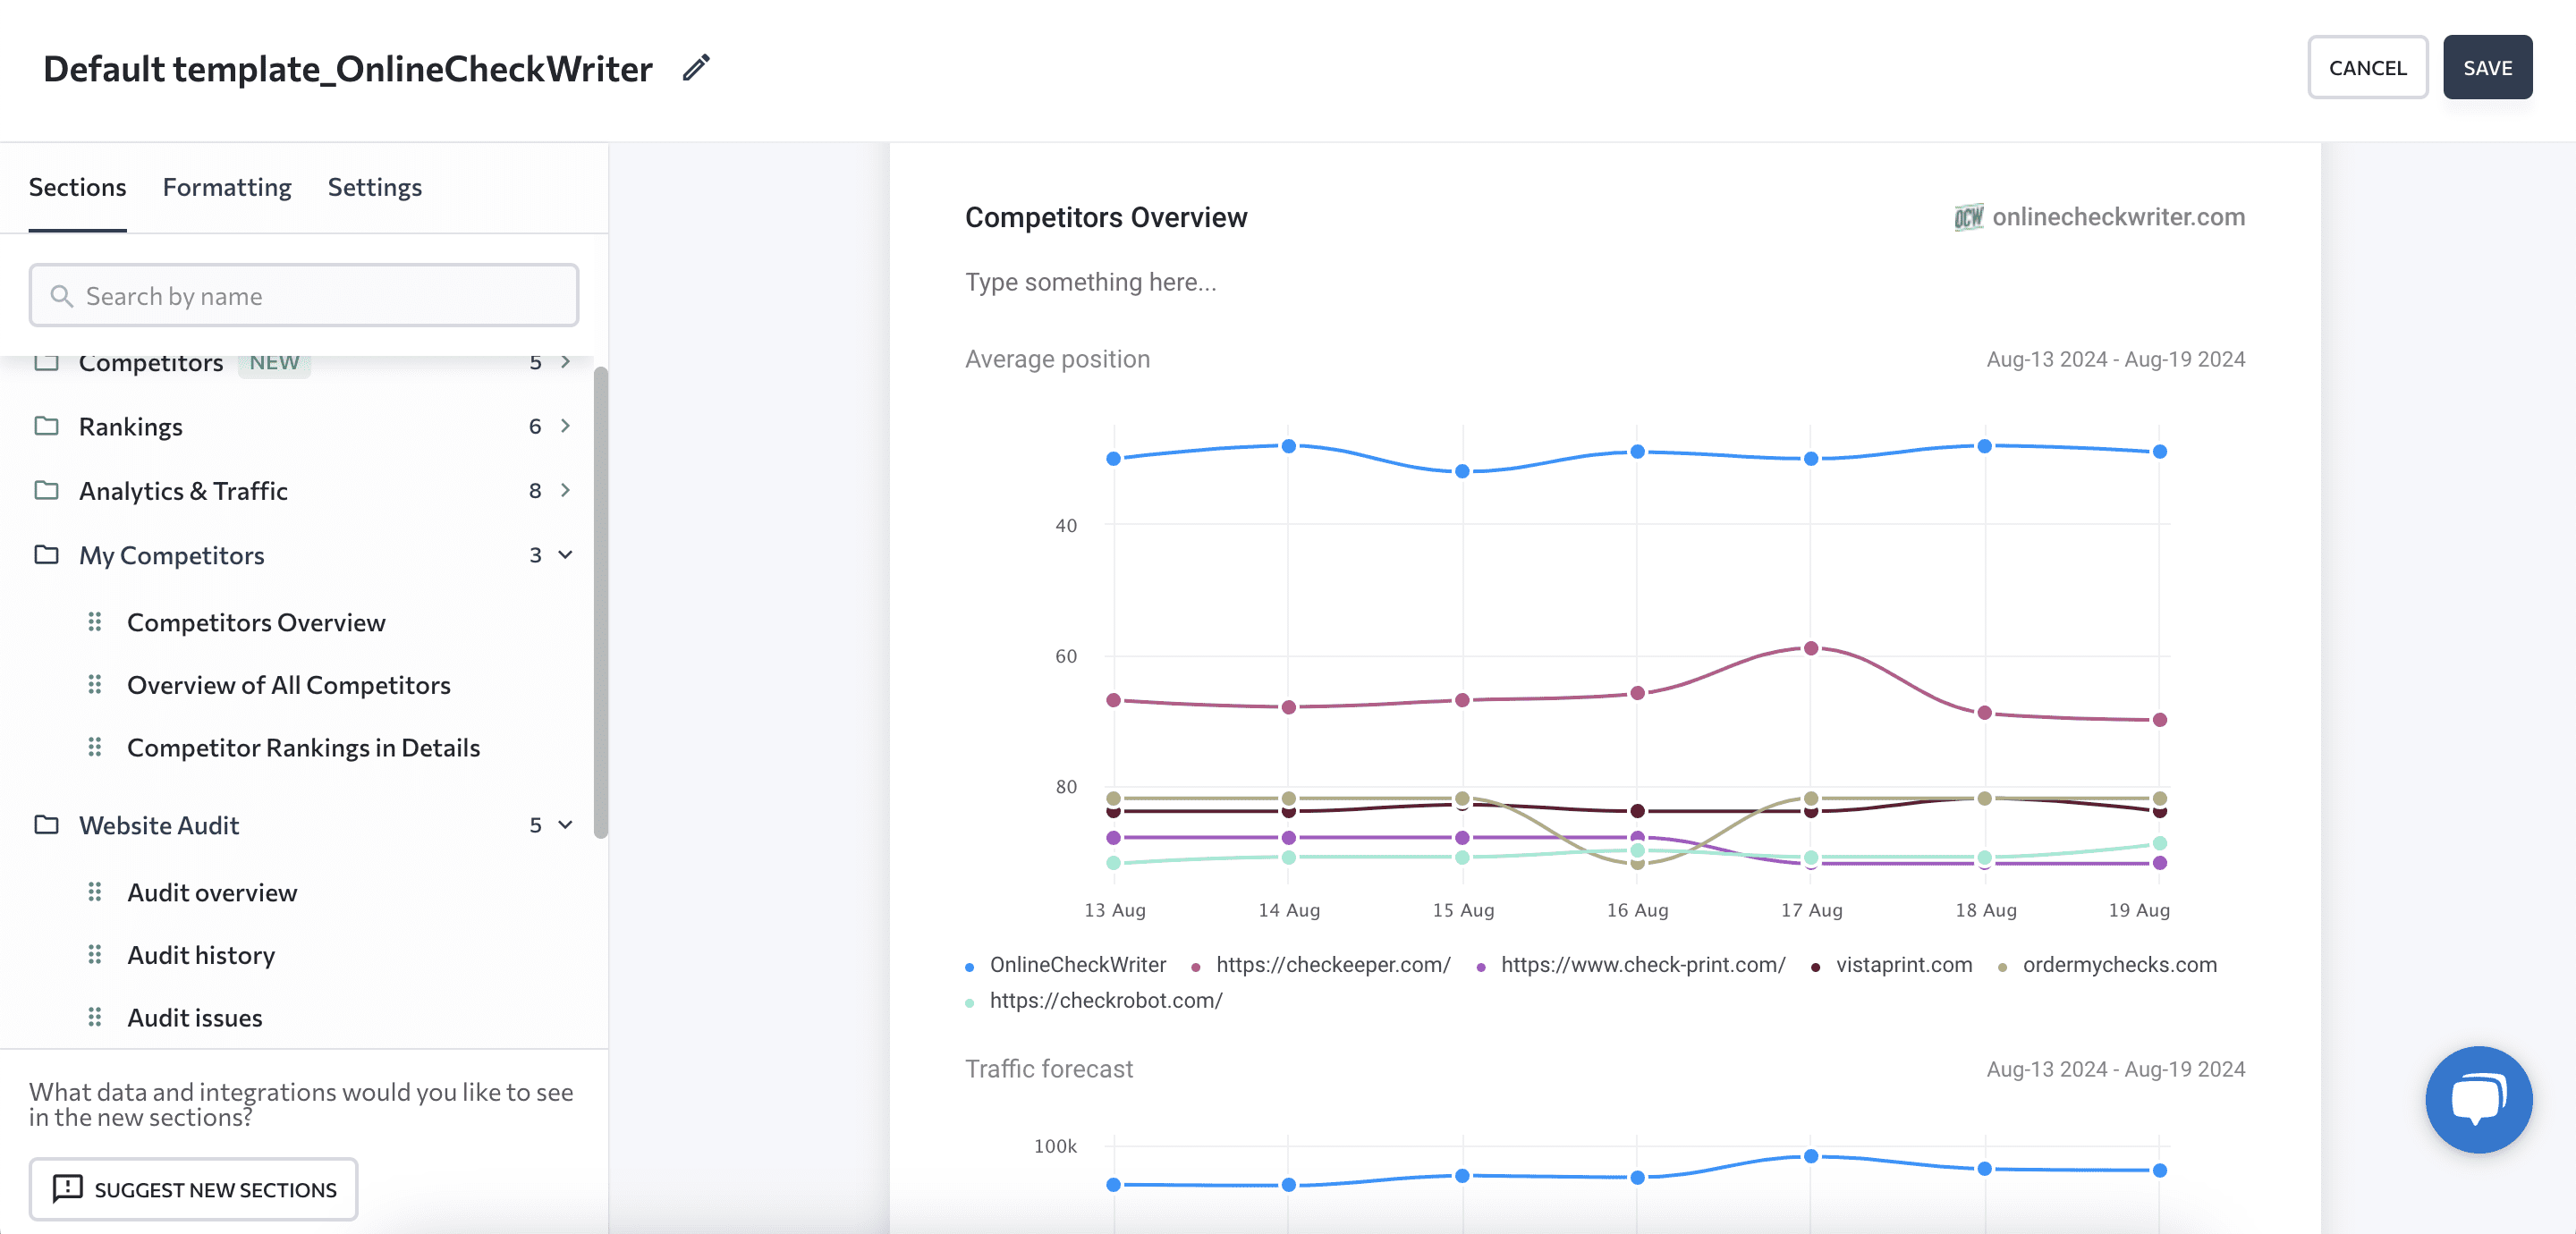This screenshot has height=1234, width=2576.
Task: Collapse the My Competitors section chevron
Action: [x=565, y=554]
